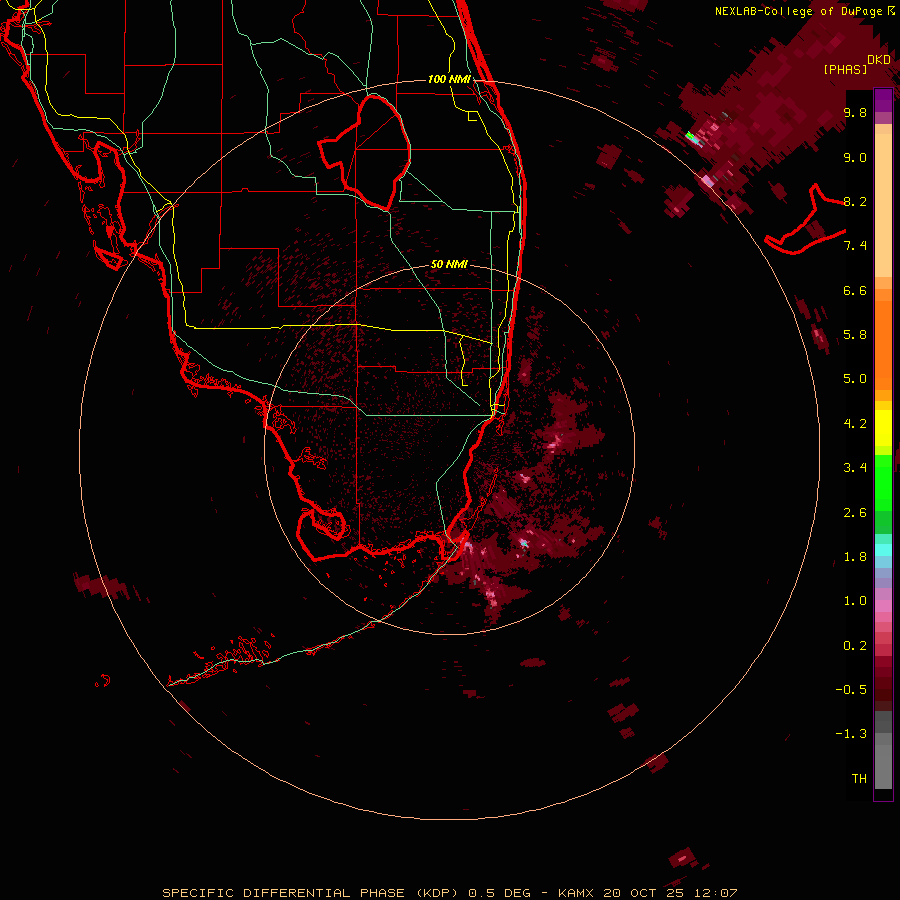Click the island outline east of Florida
This screenshot has height=900, width=900.
[804, 220]
